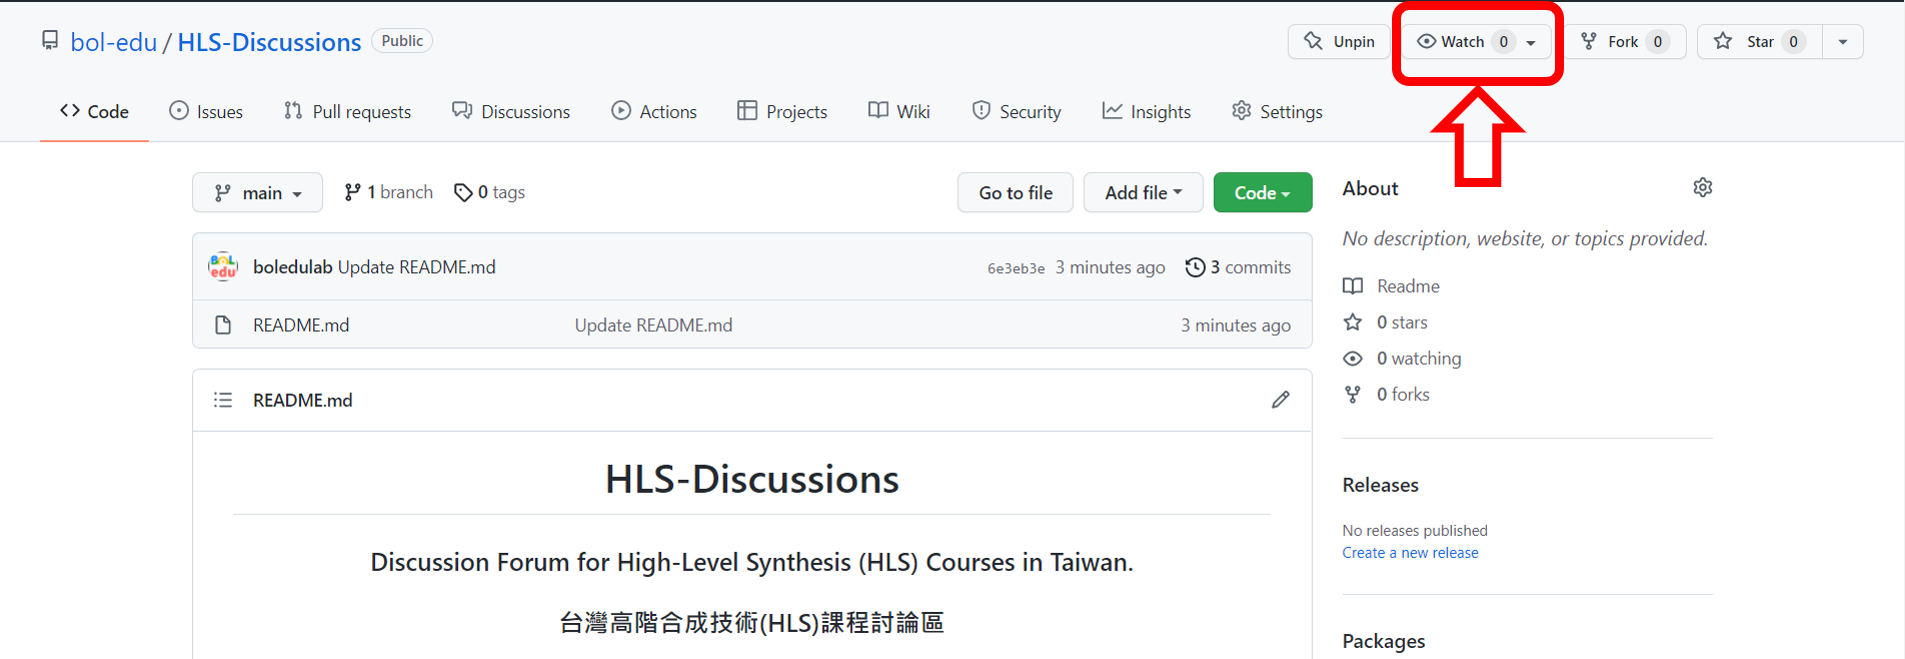Click the README.md header title link

pyautogui.click(x=303, y=400)
